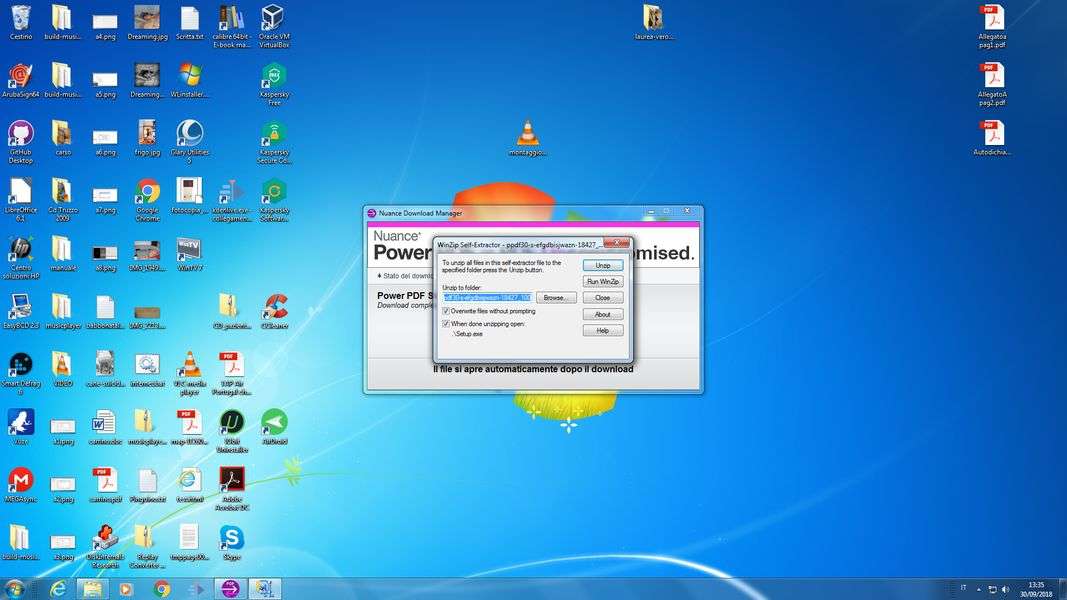Switch to Nuance Download Manager taskbar button

click(x=231, y=588)
